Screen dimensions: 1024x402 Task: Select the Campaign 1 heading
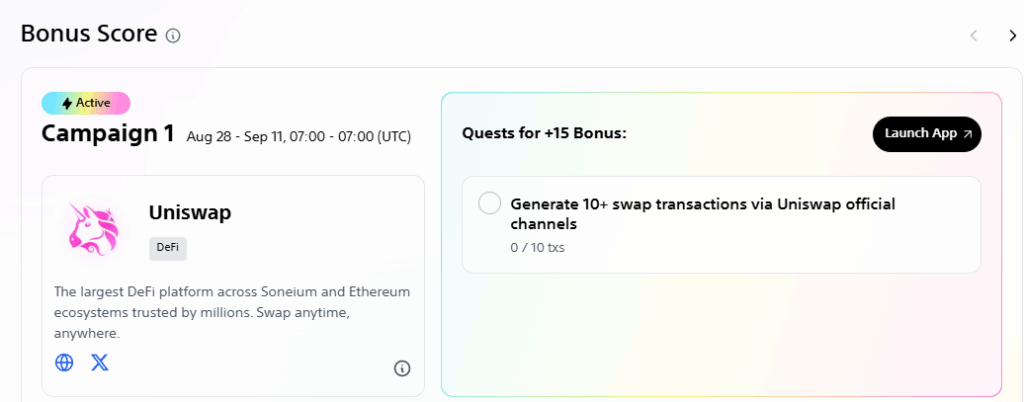click(x=108, y=134)
